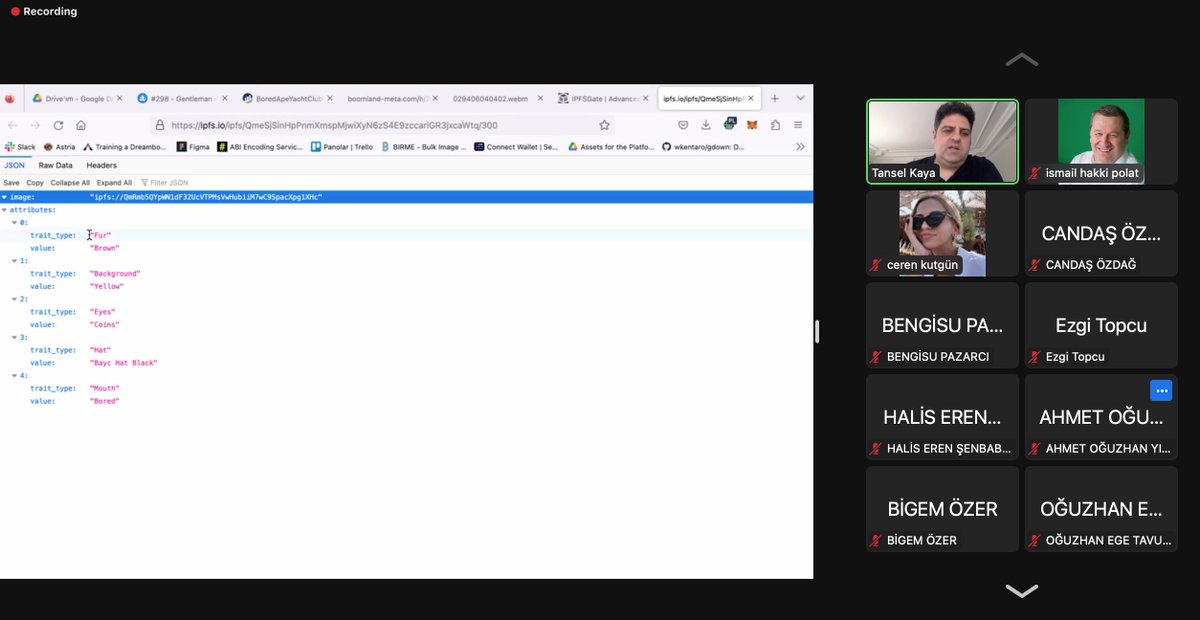
Task: Click the browser forward arrow
Action: point(35,125)
